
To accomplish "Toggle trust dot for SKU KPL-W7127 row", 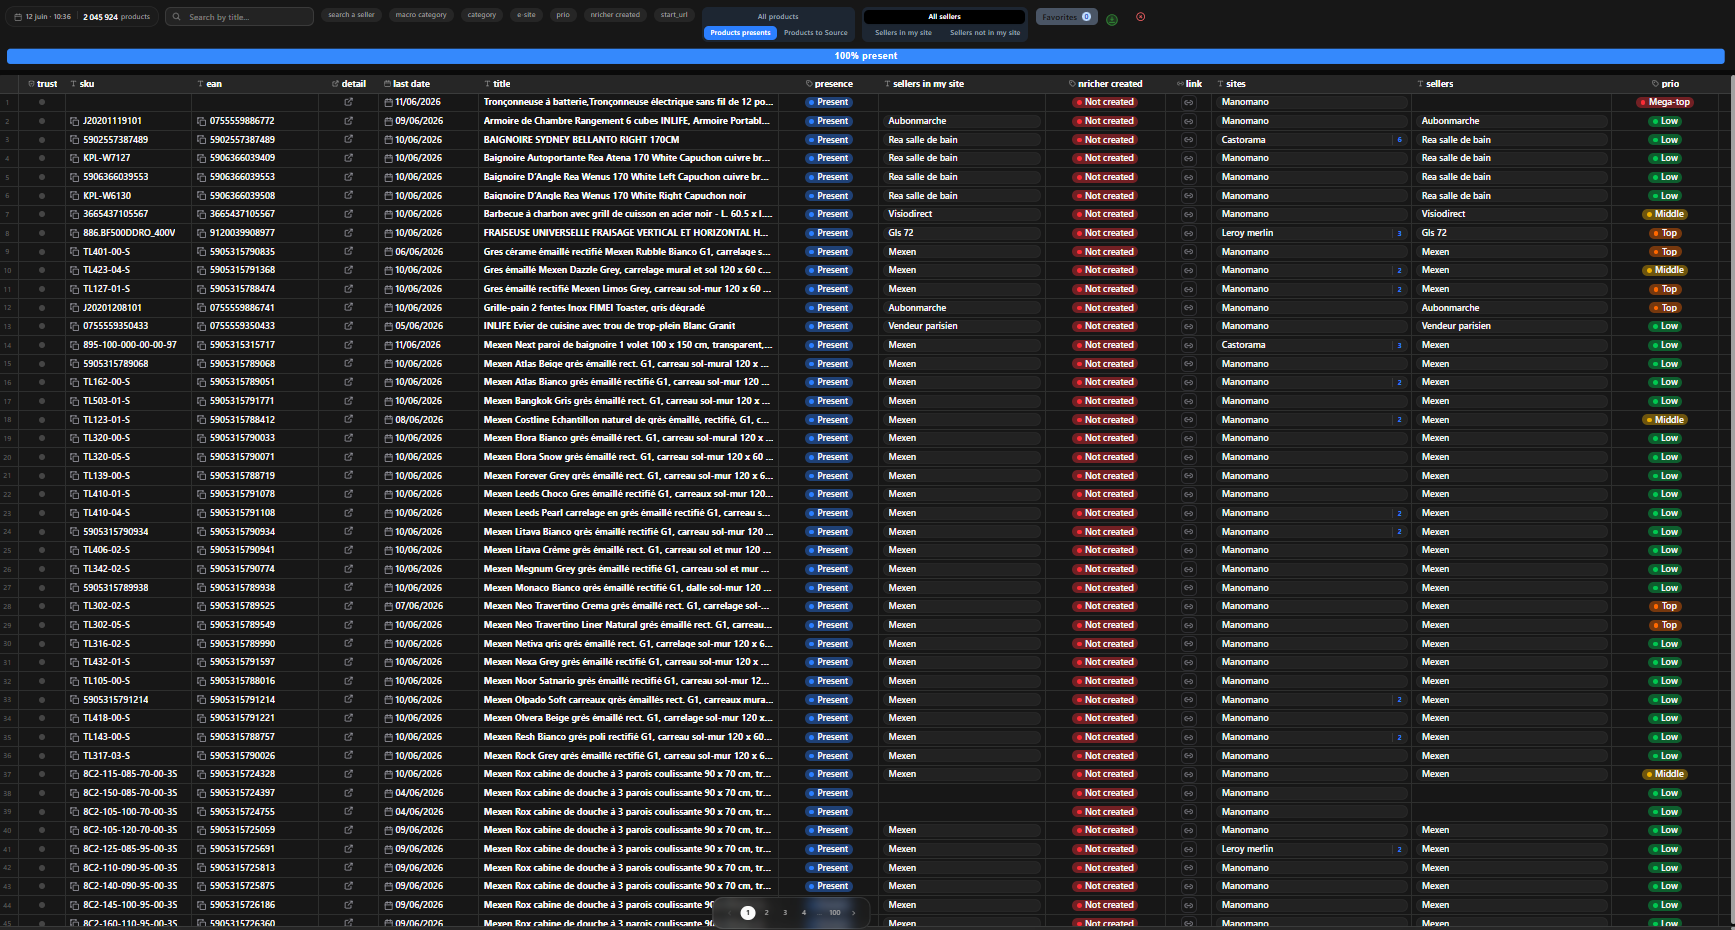I will pyautogui.click(x=42, y=158).
